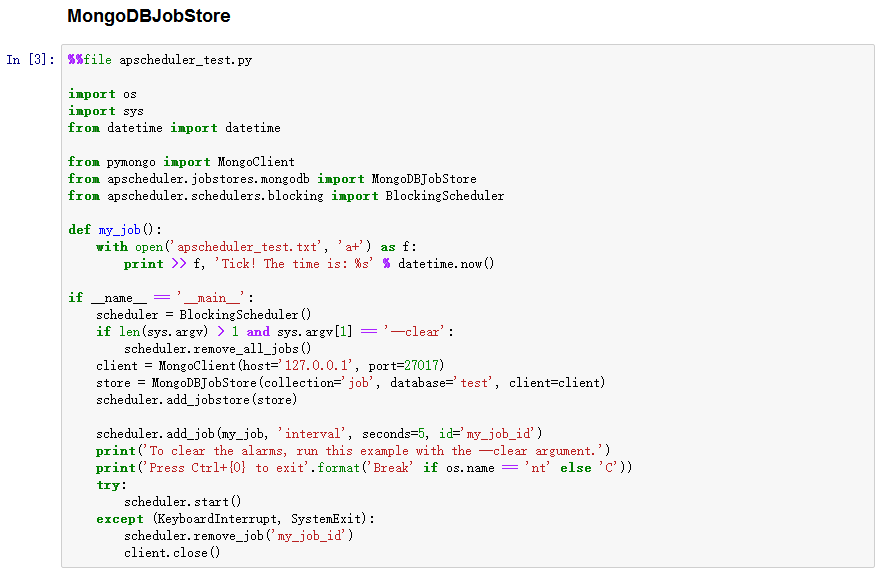The width and height of the screenshot is (891, 576).
Task: Click the 'apscheduler_test.txt' string
Action: pyautogui.click(x=247, y=247)
